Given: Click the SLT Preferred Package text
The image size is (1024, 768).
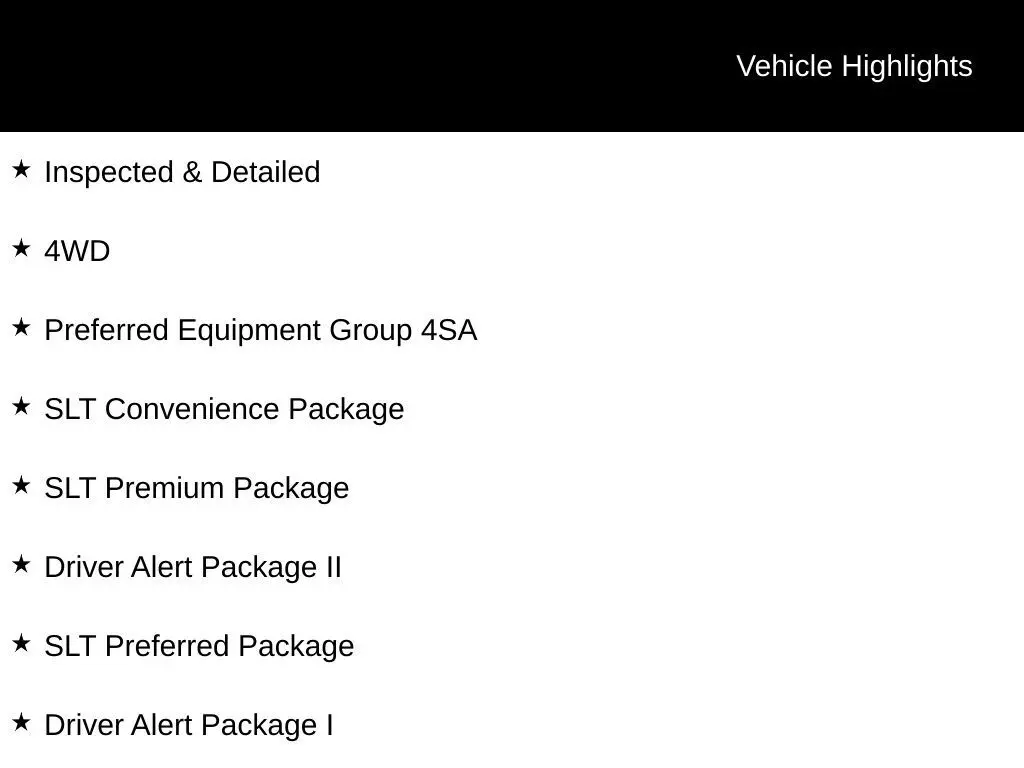Looking at the screenshot, I should pos(199,647).
